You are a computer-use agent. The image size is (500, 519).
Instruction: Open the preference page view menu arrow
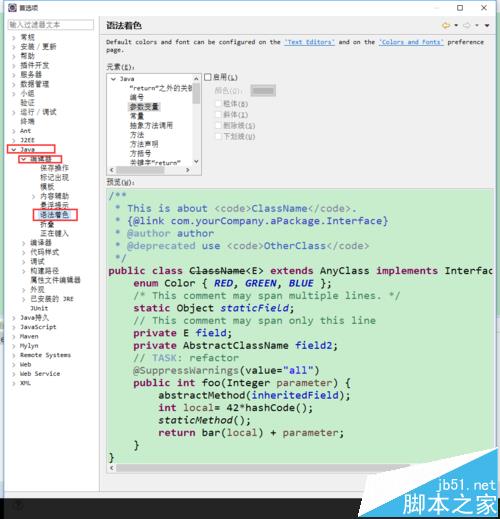tap(487, 25)
